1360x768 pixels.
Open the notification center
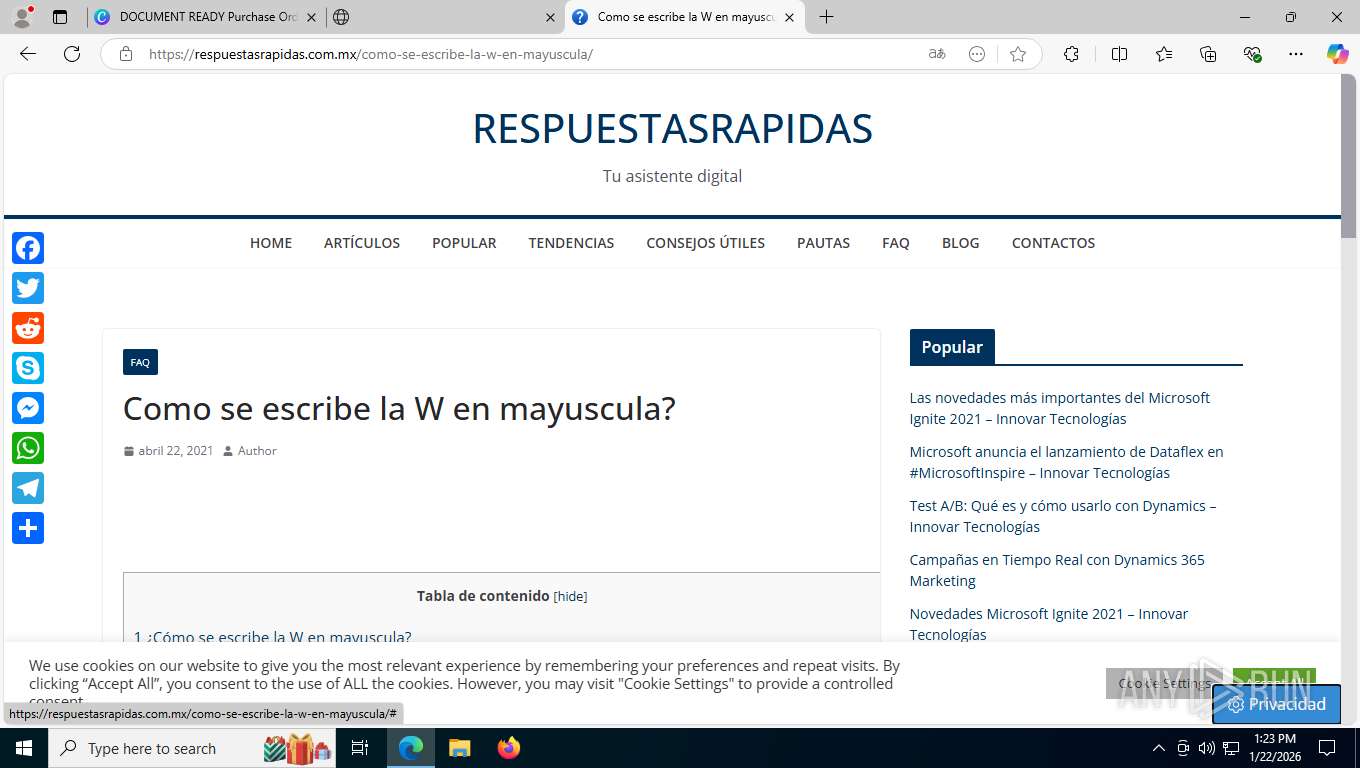pyautogui.click(x=1327, y=748)
